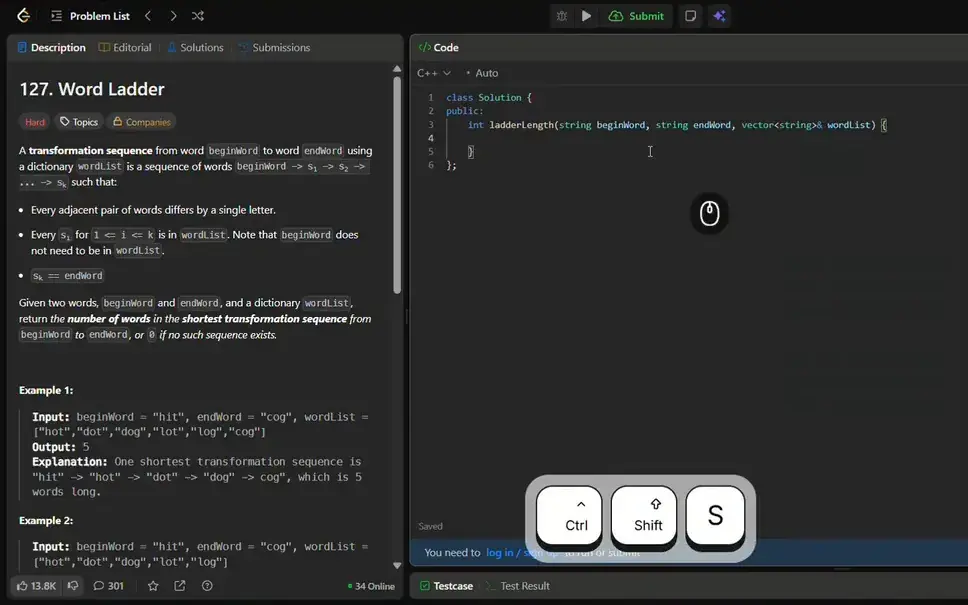Open the Solutions tab
Viewport: 968px width, 605px height.
pyautogui.click(x=195, y=48)
